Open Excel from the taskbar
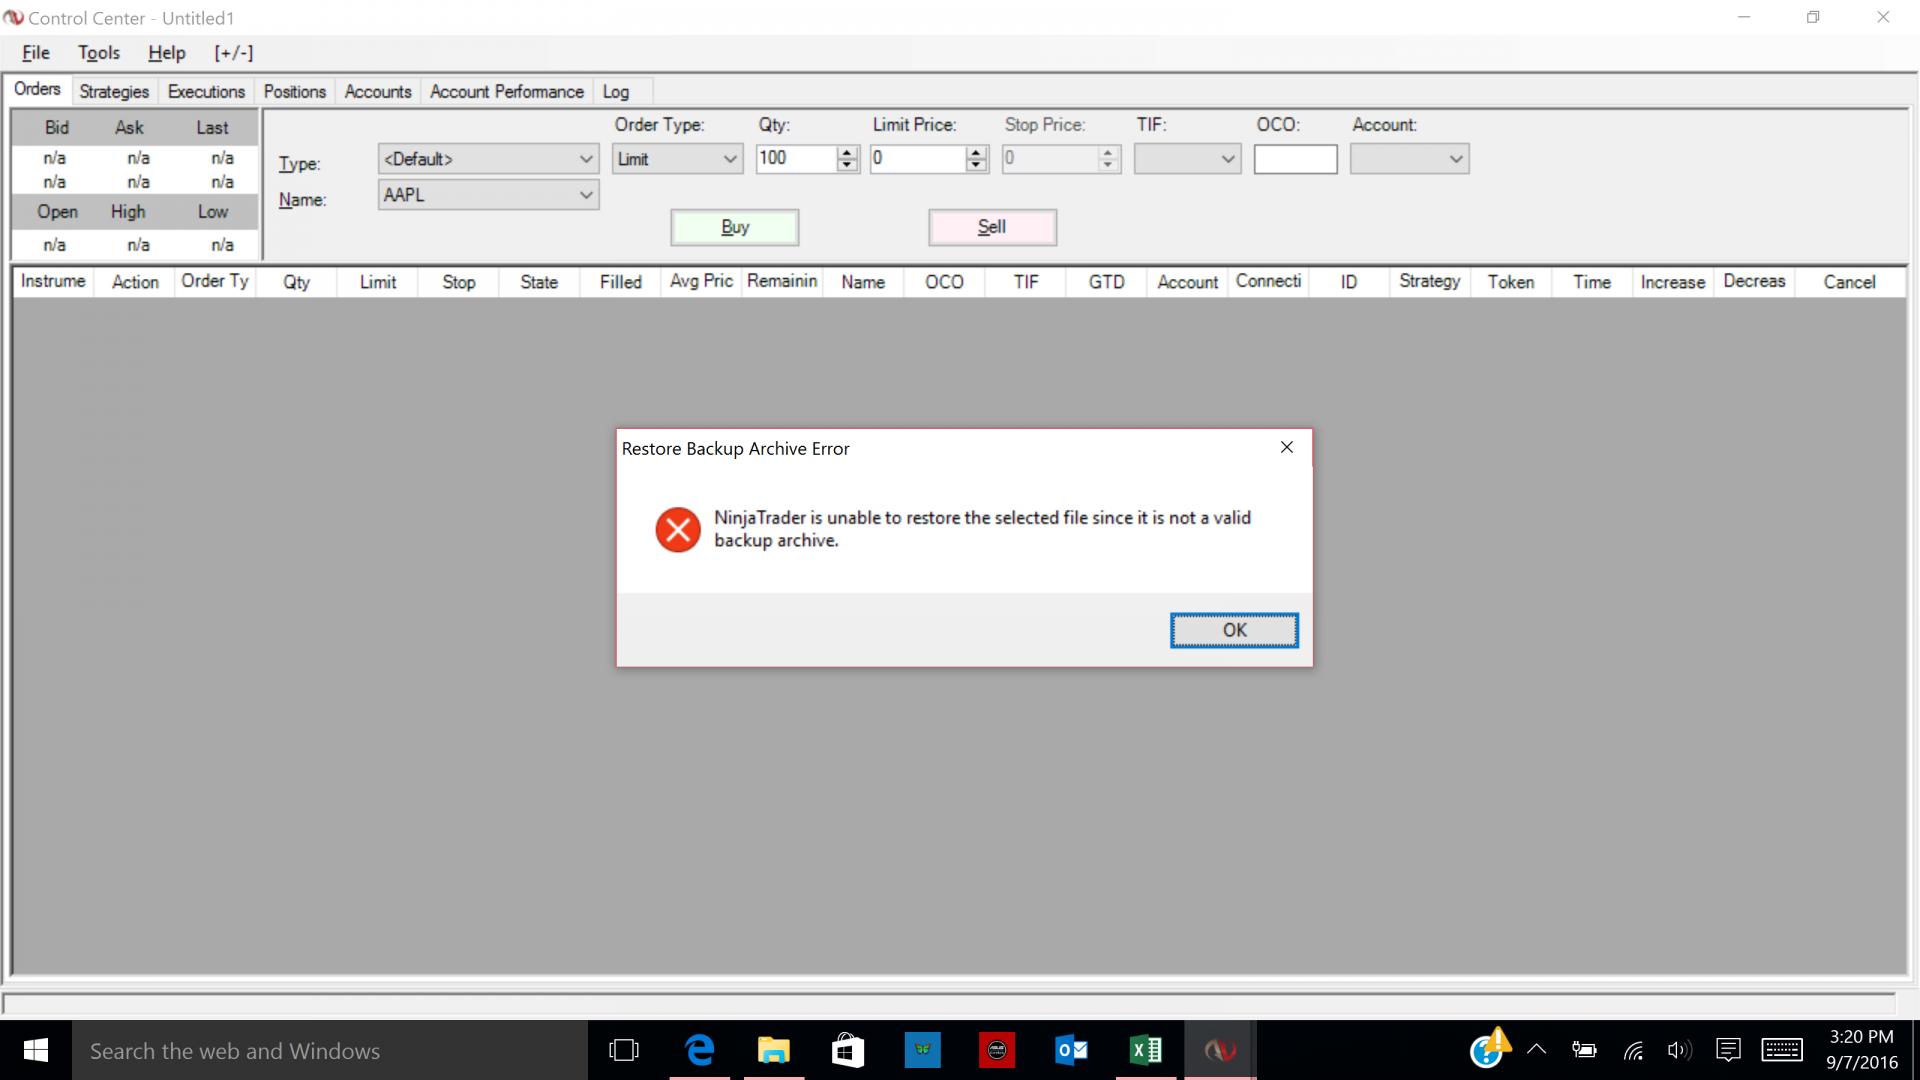This screenshot has width=1920, height=1080. [1145, 1050]
